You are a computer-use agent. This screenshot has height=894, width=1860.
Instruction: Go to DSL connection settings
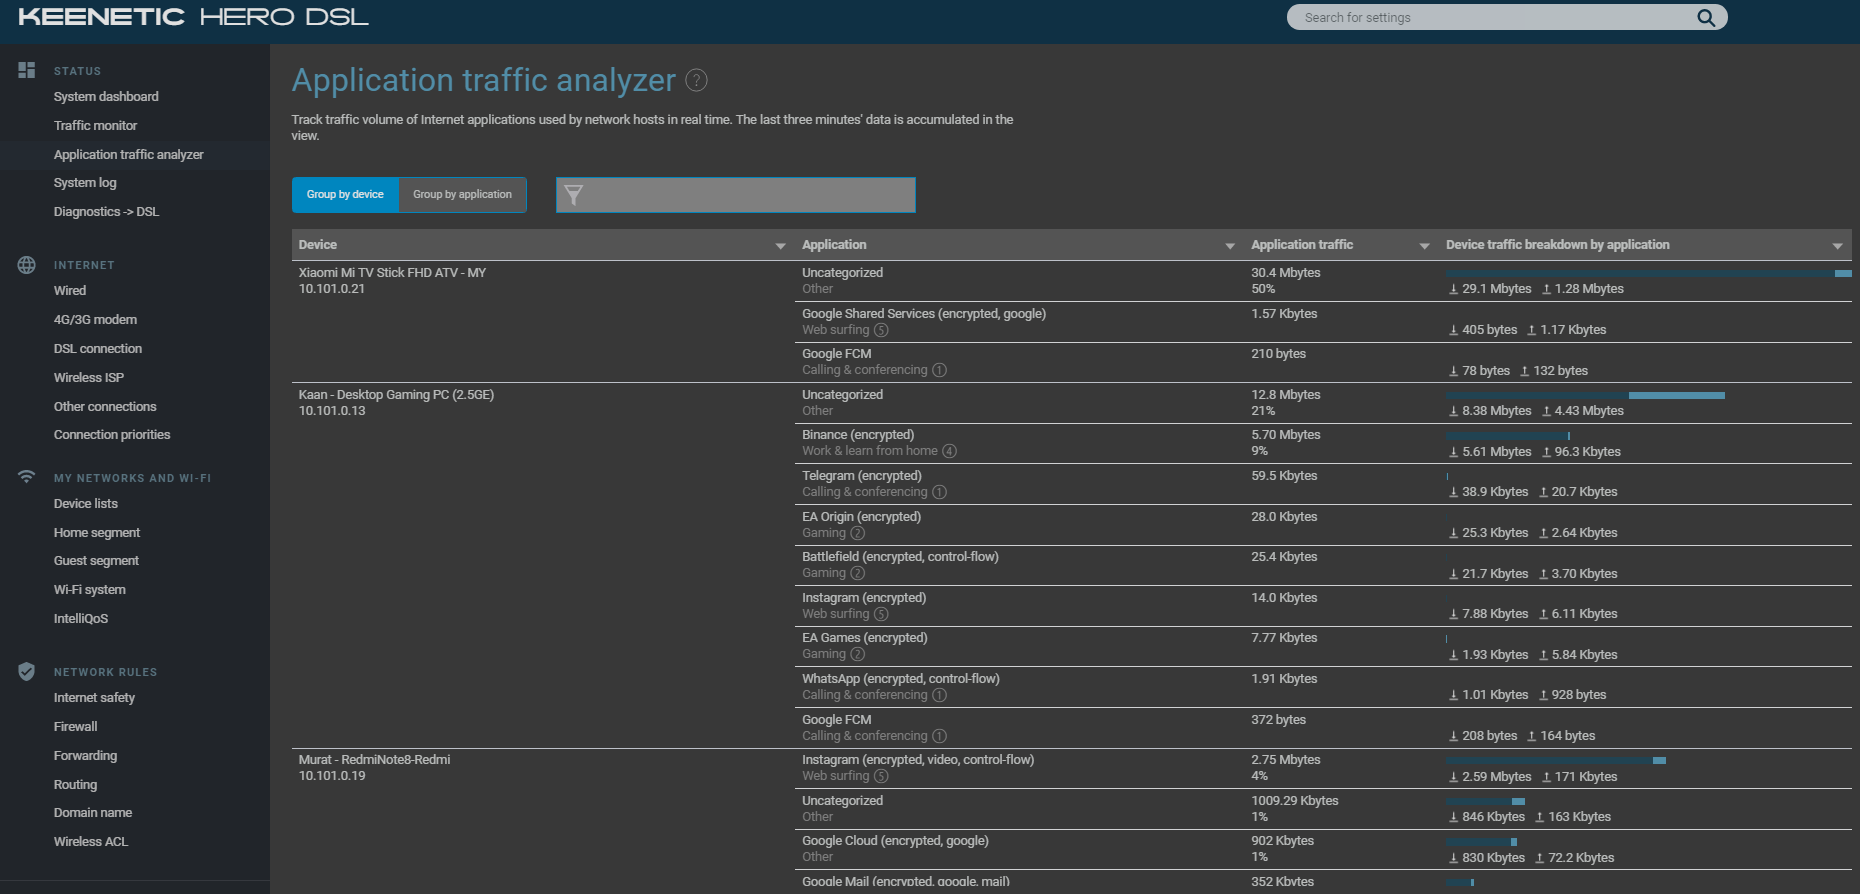98,349
